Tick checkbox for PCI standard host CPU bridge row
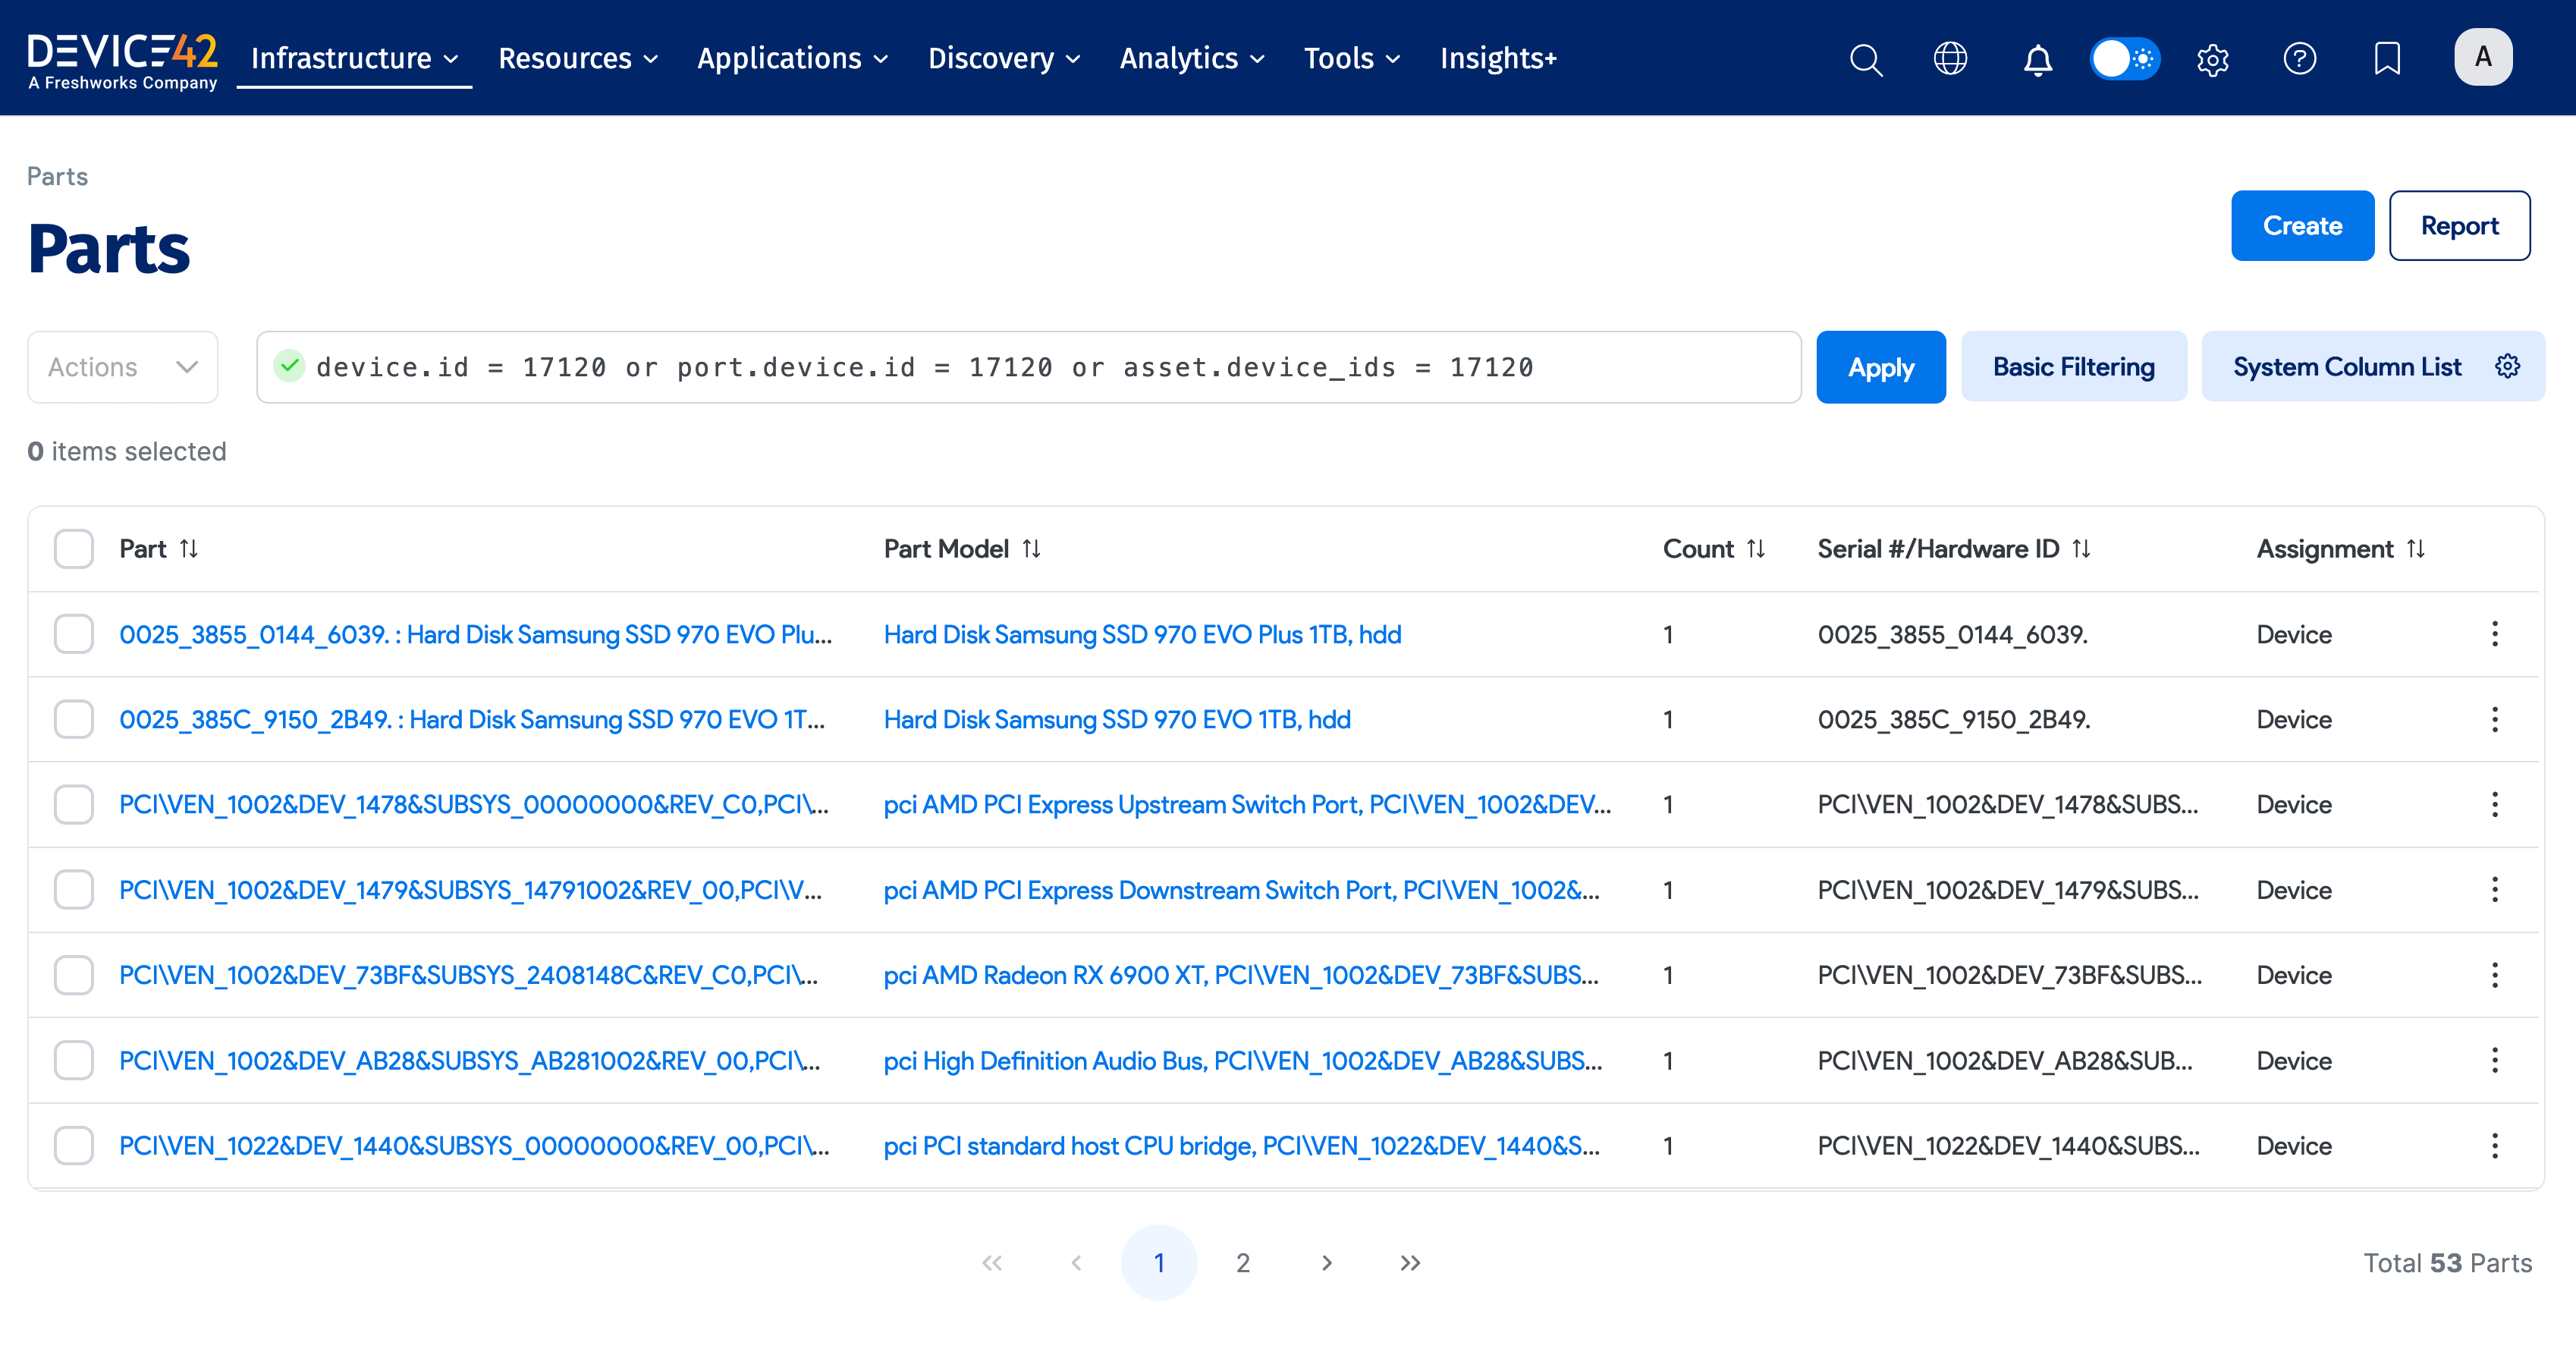 pyautogui.click(x=74, y=1146)
